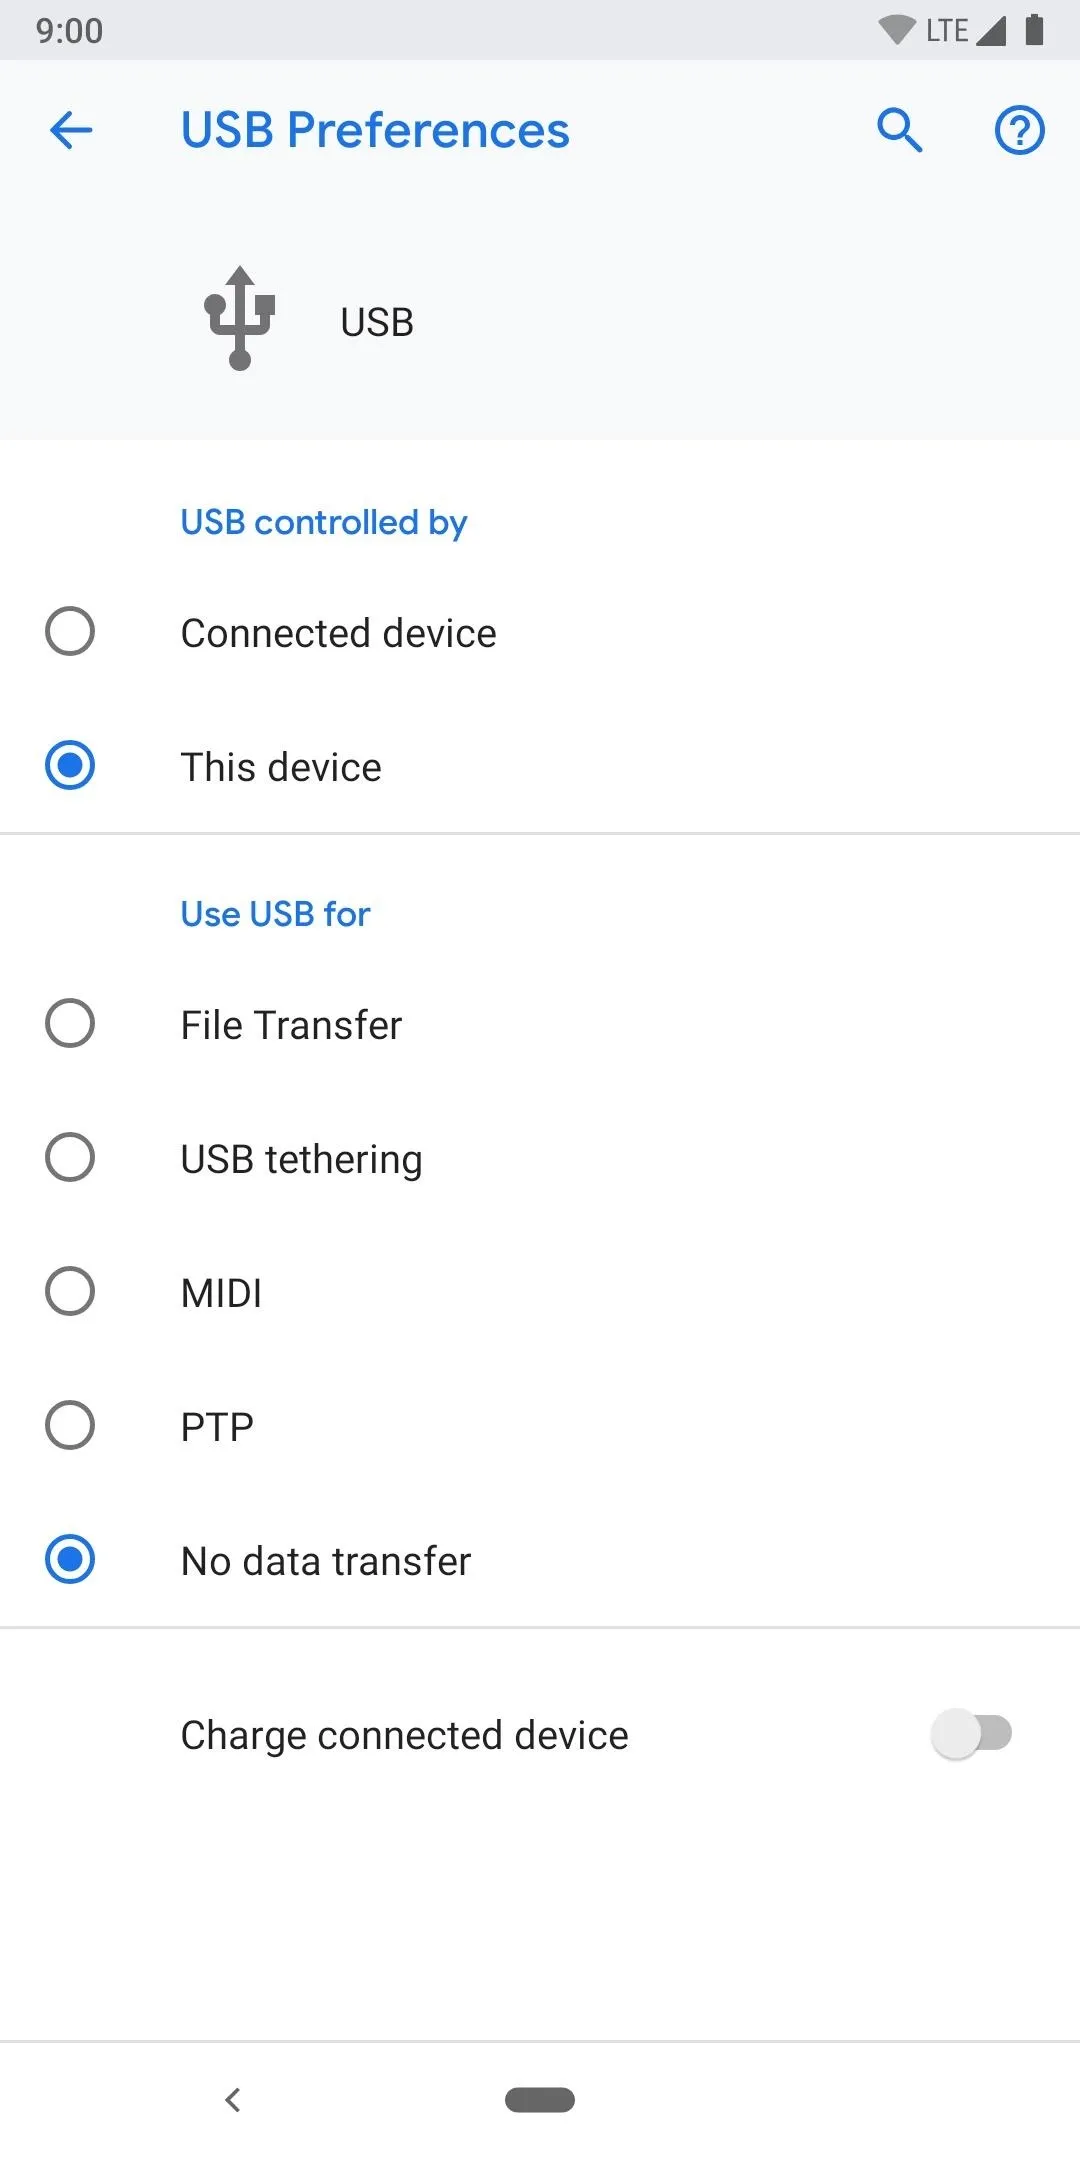The width and height of the screenshot is (1080, 2160).
Task: Open help via the question mark icon
Action: tap(1019, 130)
